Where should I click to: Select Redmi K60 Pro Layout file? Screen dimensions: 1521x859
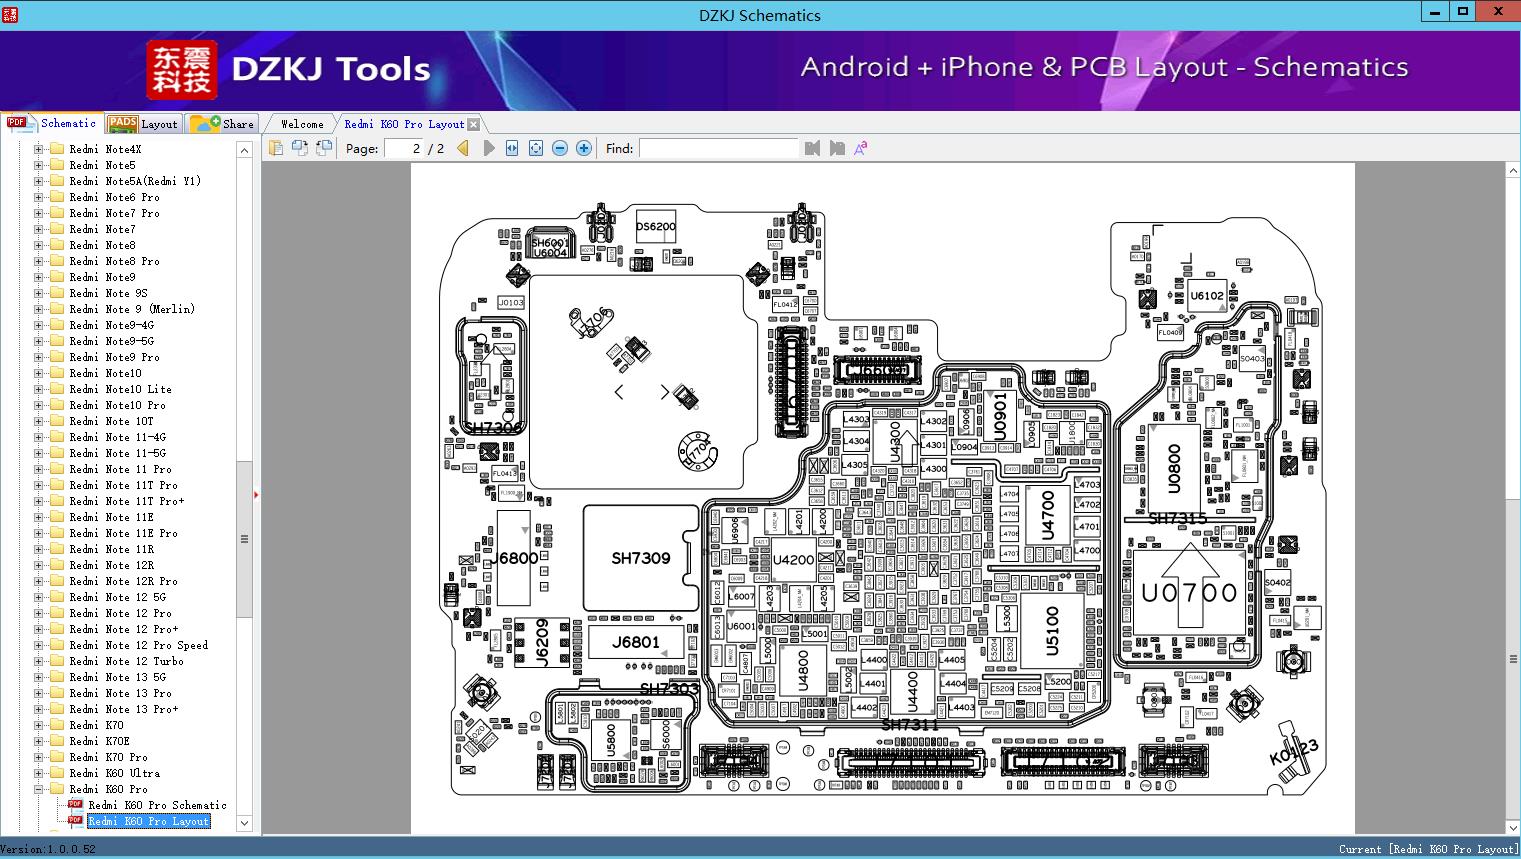[x=149, y=821]
